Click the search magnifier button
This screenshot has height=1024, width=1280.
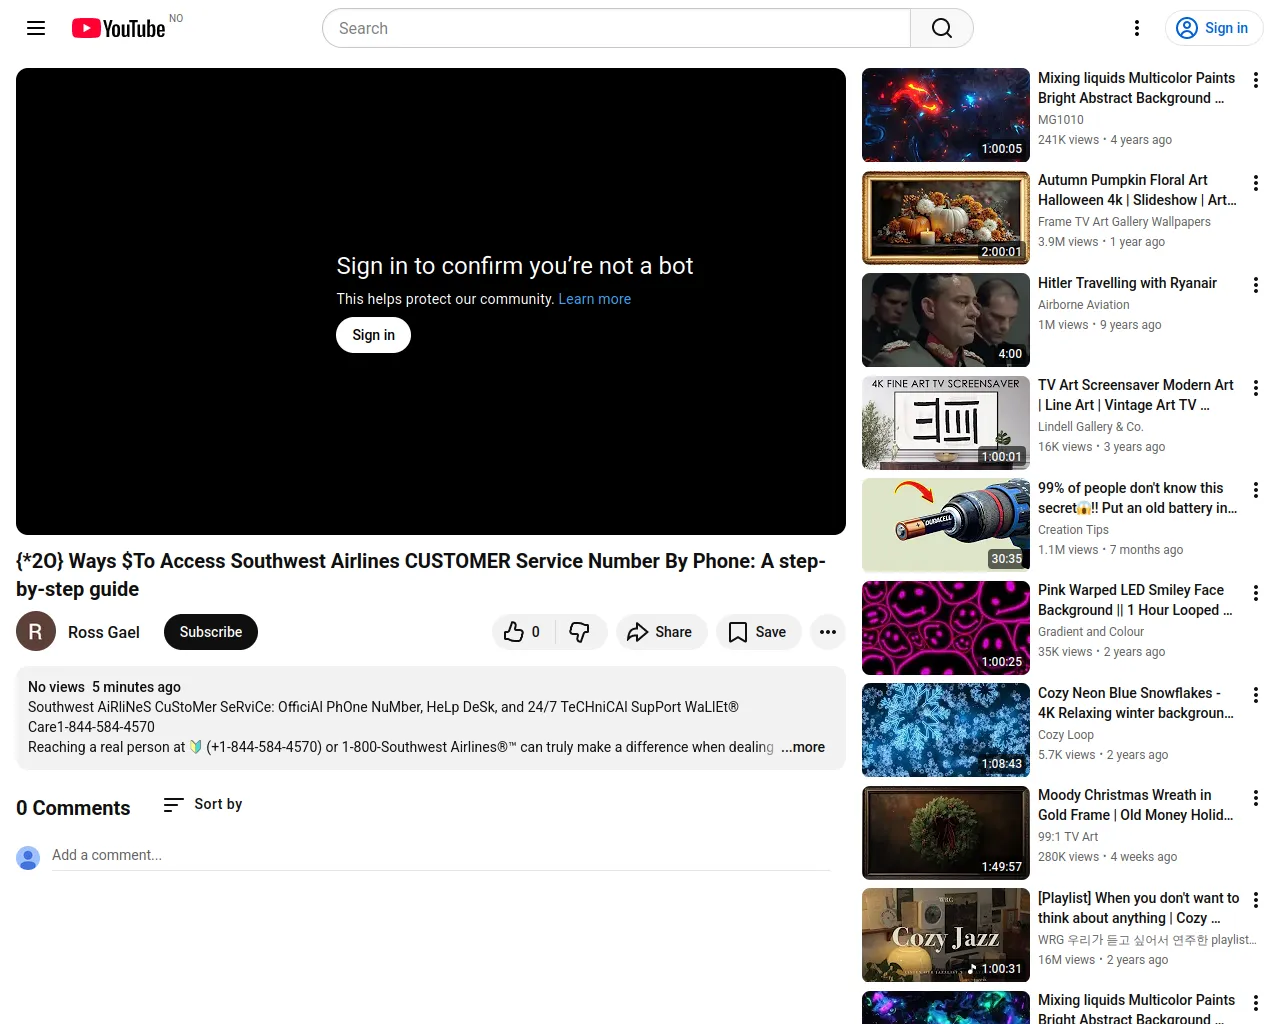[942, 28]
